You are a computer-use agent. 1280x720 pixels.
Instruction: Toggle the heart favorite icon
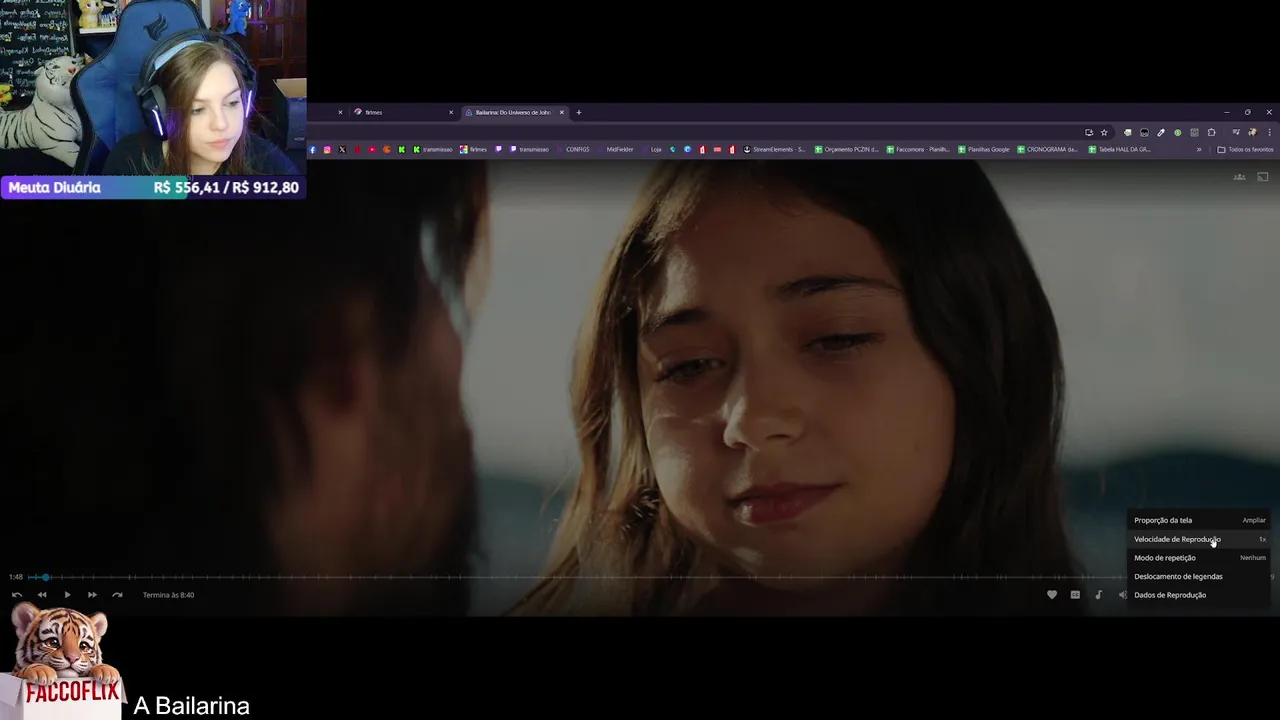pos(1052,595)
